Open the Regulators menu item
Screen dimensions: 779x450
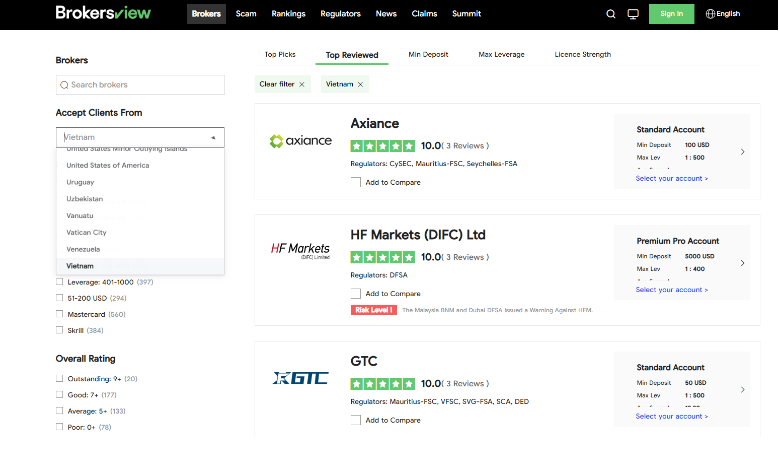coord(340,14)
